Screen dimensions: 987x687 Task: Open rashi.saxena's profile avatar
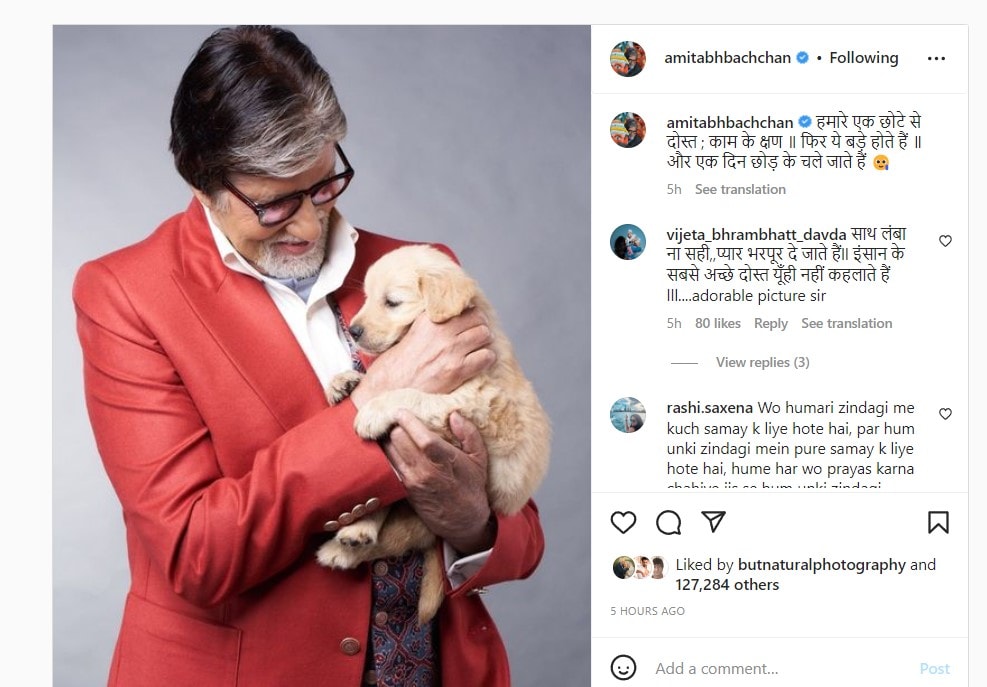tap(628, 415)
